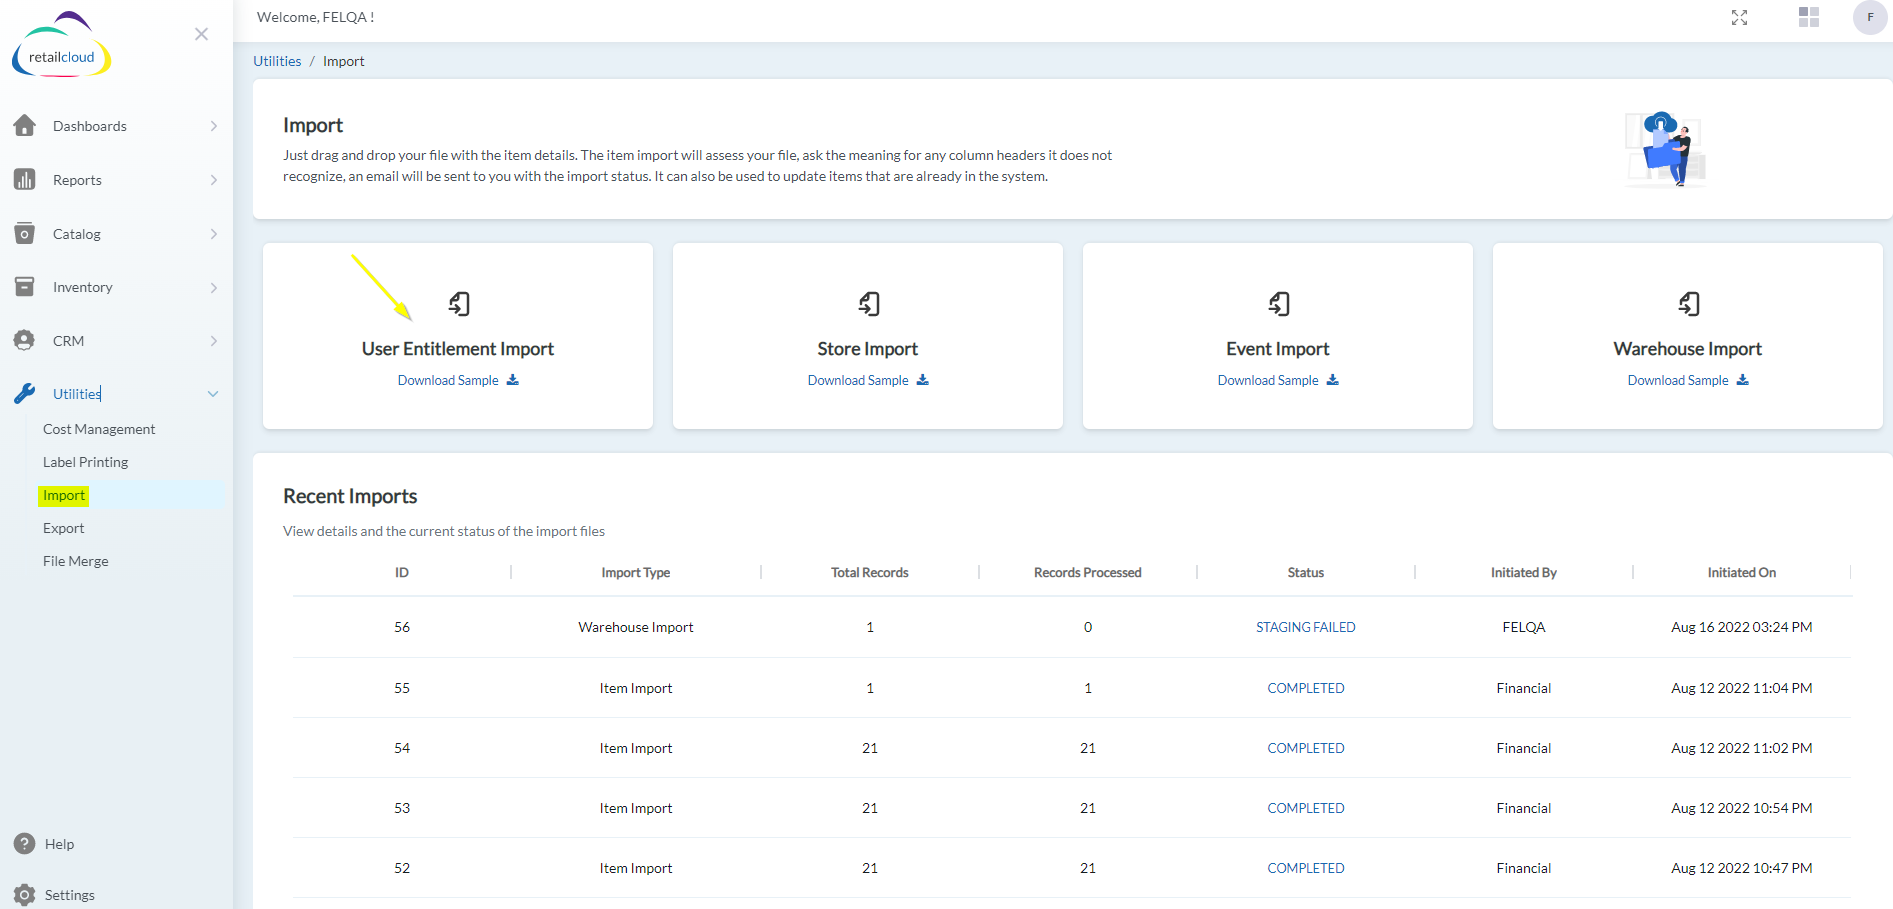Image resolution: width=1893 pixels, height=909 pixels.
Task: Download Sample for Warehouse Import
Action: point(1678,380)
